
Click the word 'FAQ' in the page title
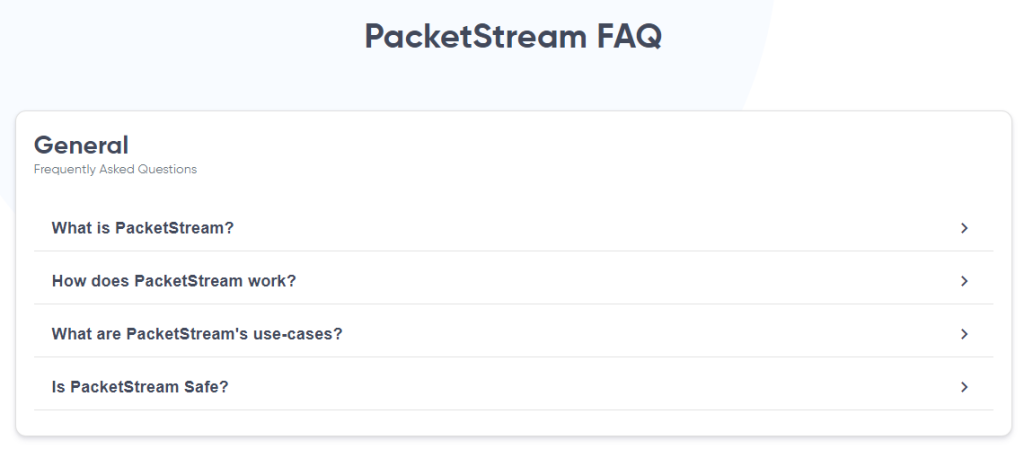[630, 37]
